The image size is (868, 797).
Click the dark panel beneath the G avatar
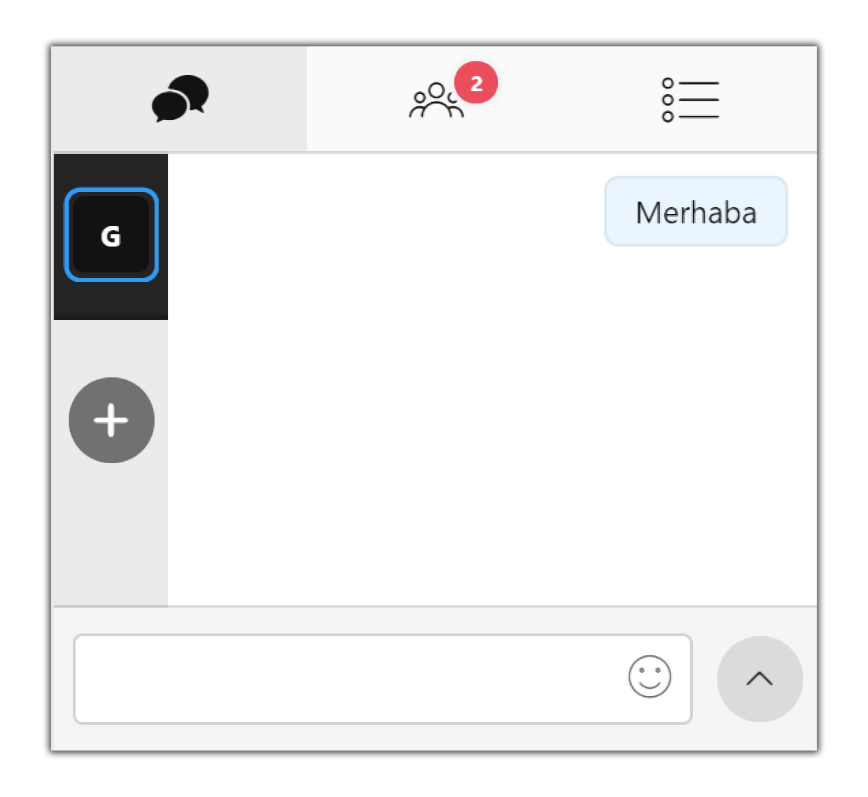pyautogui.click(x=111, y=301)
